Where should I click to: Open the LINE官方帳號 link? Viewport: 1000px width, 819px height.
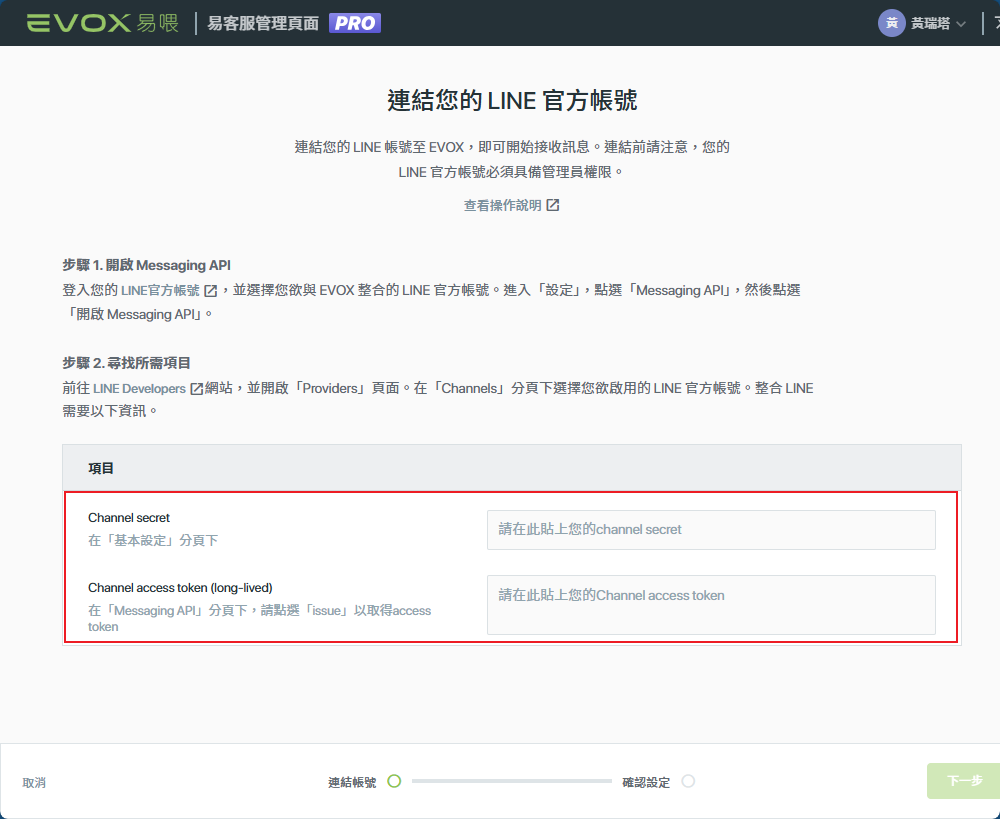tap(160, 290)
